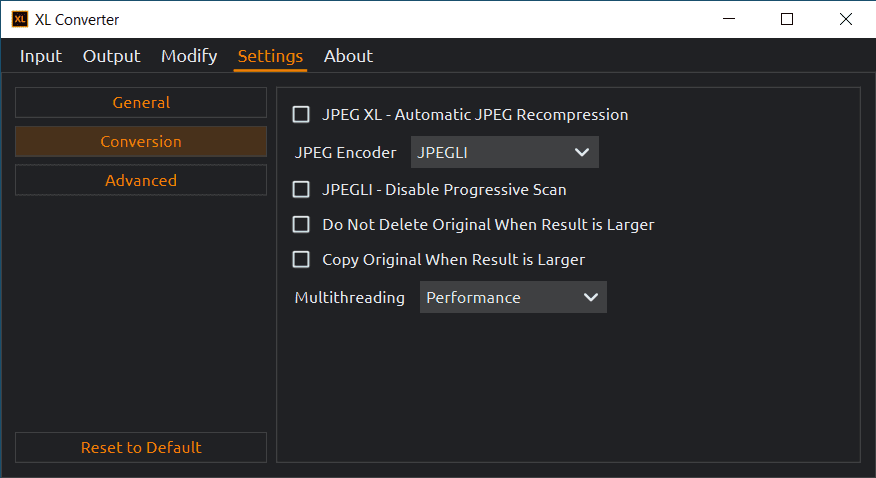Open the Output tab

pos(111,56)
